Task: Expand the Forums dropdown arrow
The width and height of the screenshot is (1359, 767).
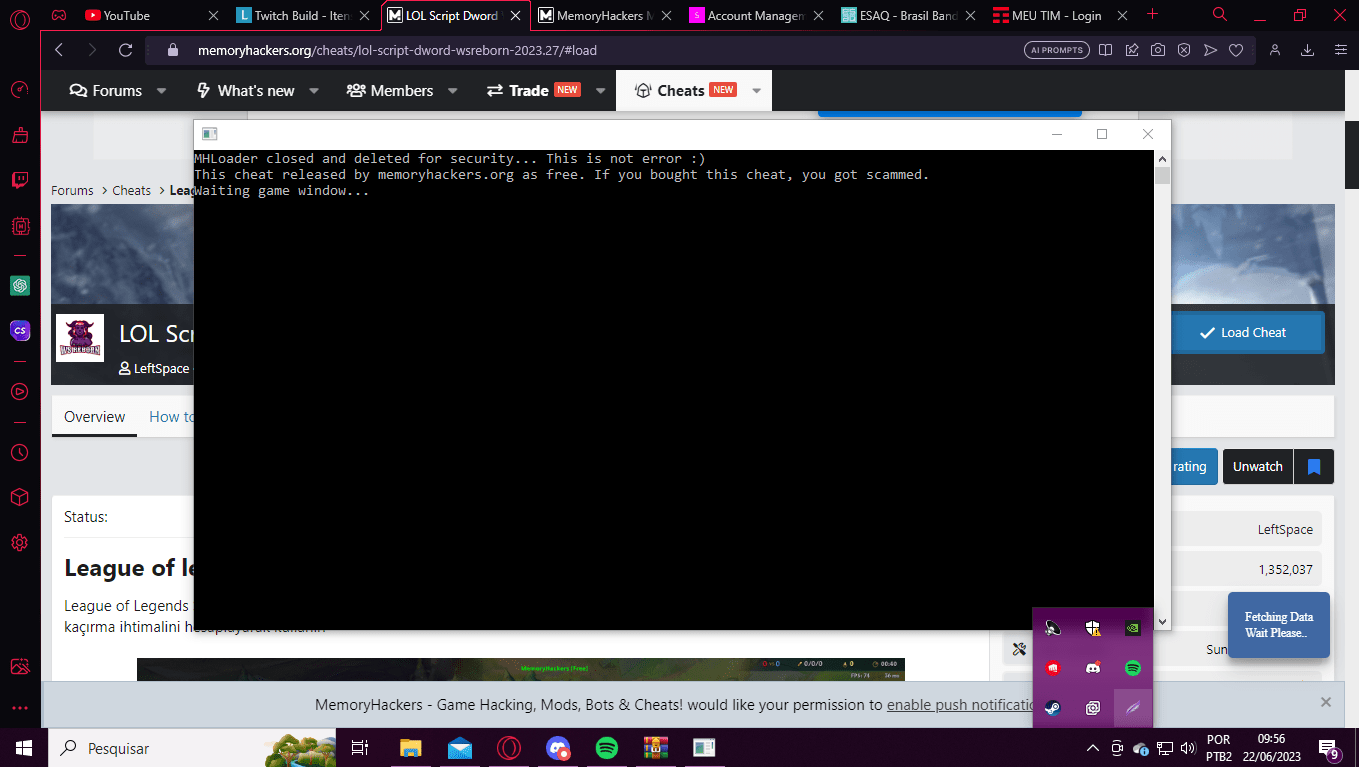Action: coord(161,91)
